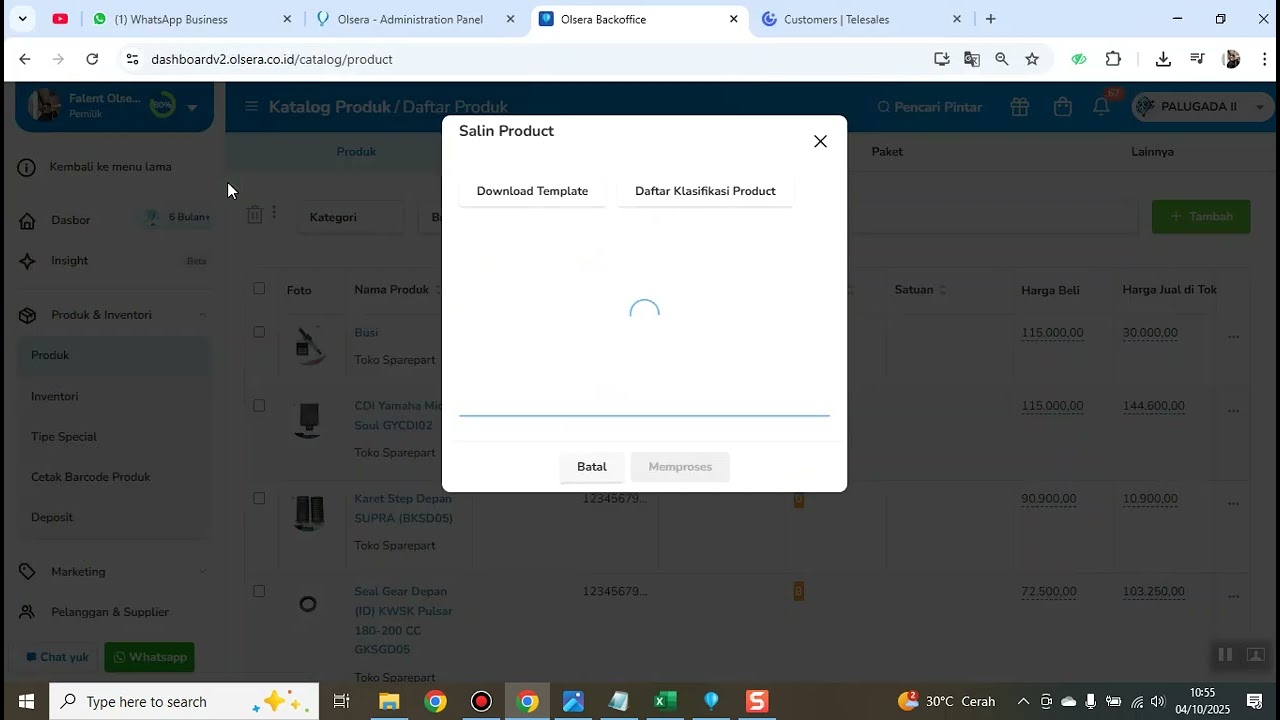Switch to Olsera Administration Panel tab
Viewport: 1280px width, 720px height.
point(415,19)
